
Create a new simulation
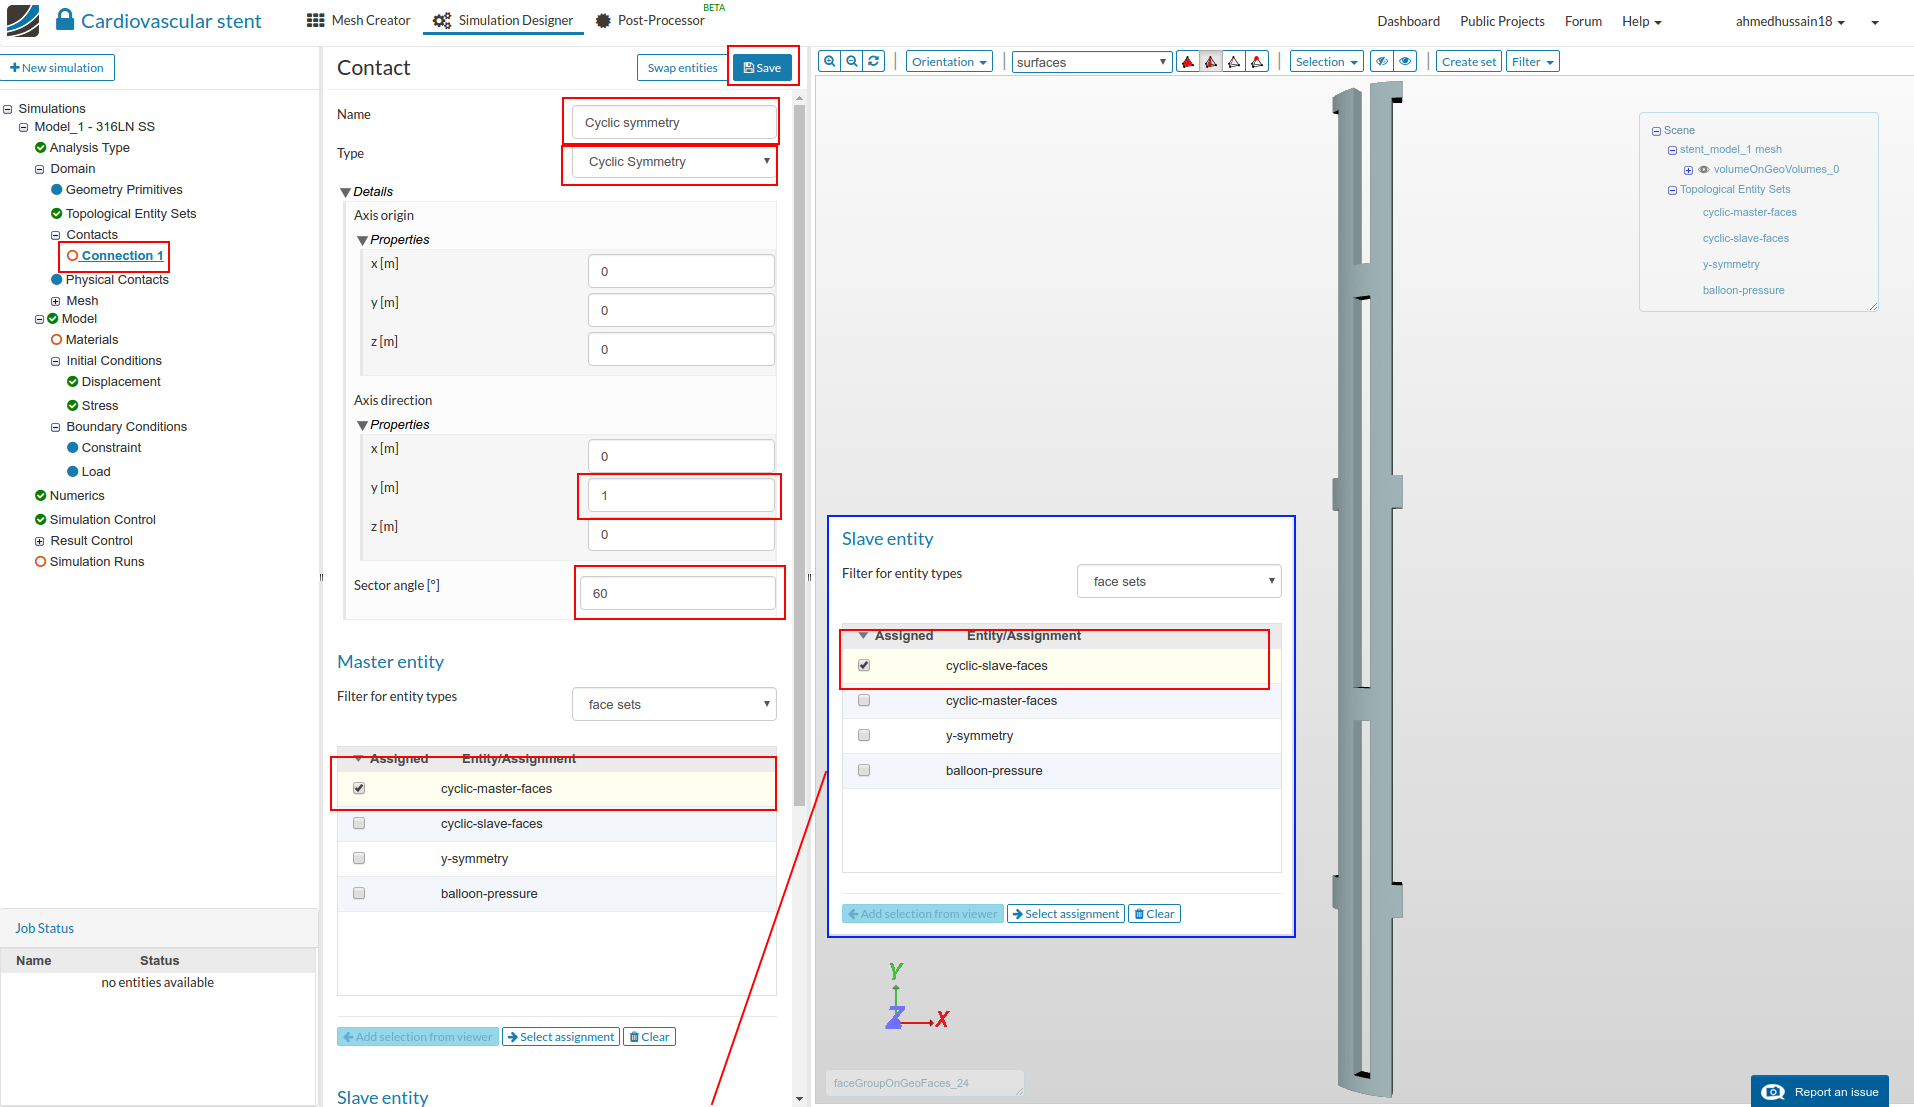click(58, 68)
